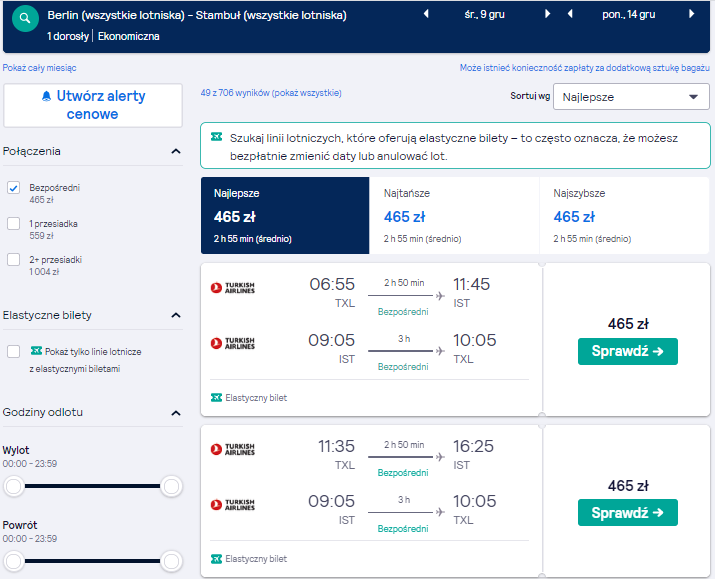Go to previous departure date arrow

(x=426, y=14)
